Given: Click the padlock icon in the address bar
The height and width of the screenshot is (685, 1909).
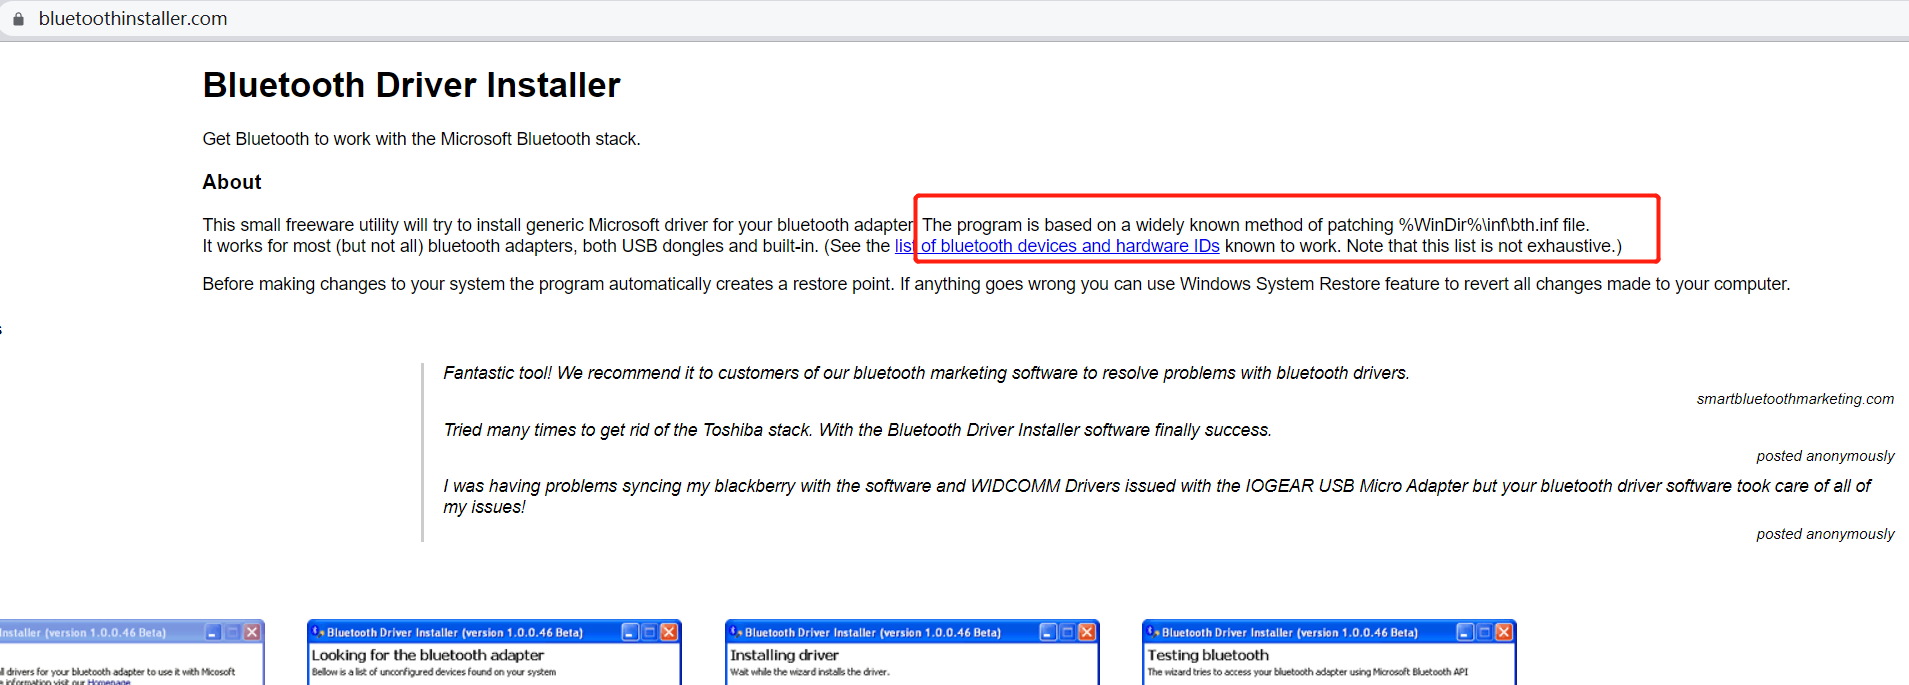Looking at the screenshot, I should coord(18,19).
